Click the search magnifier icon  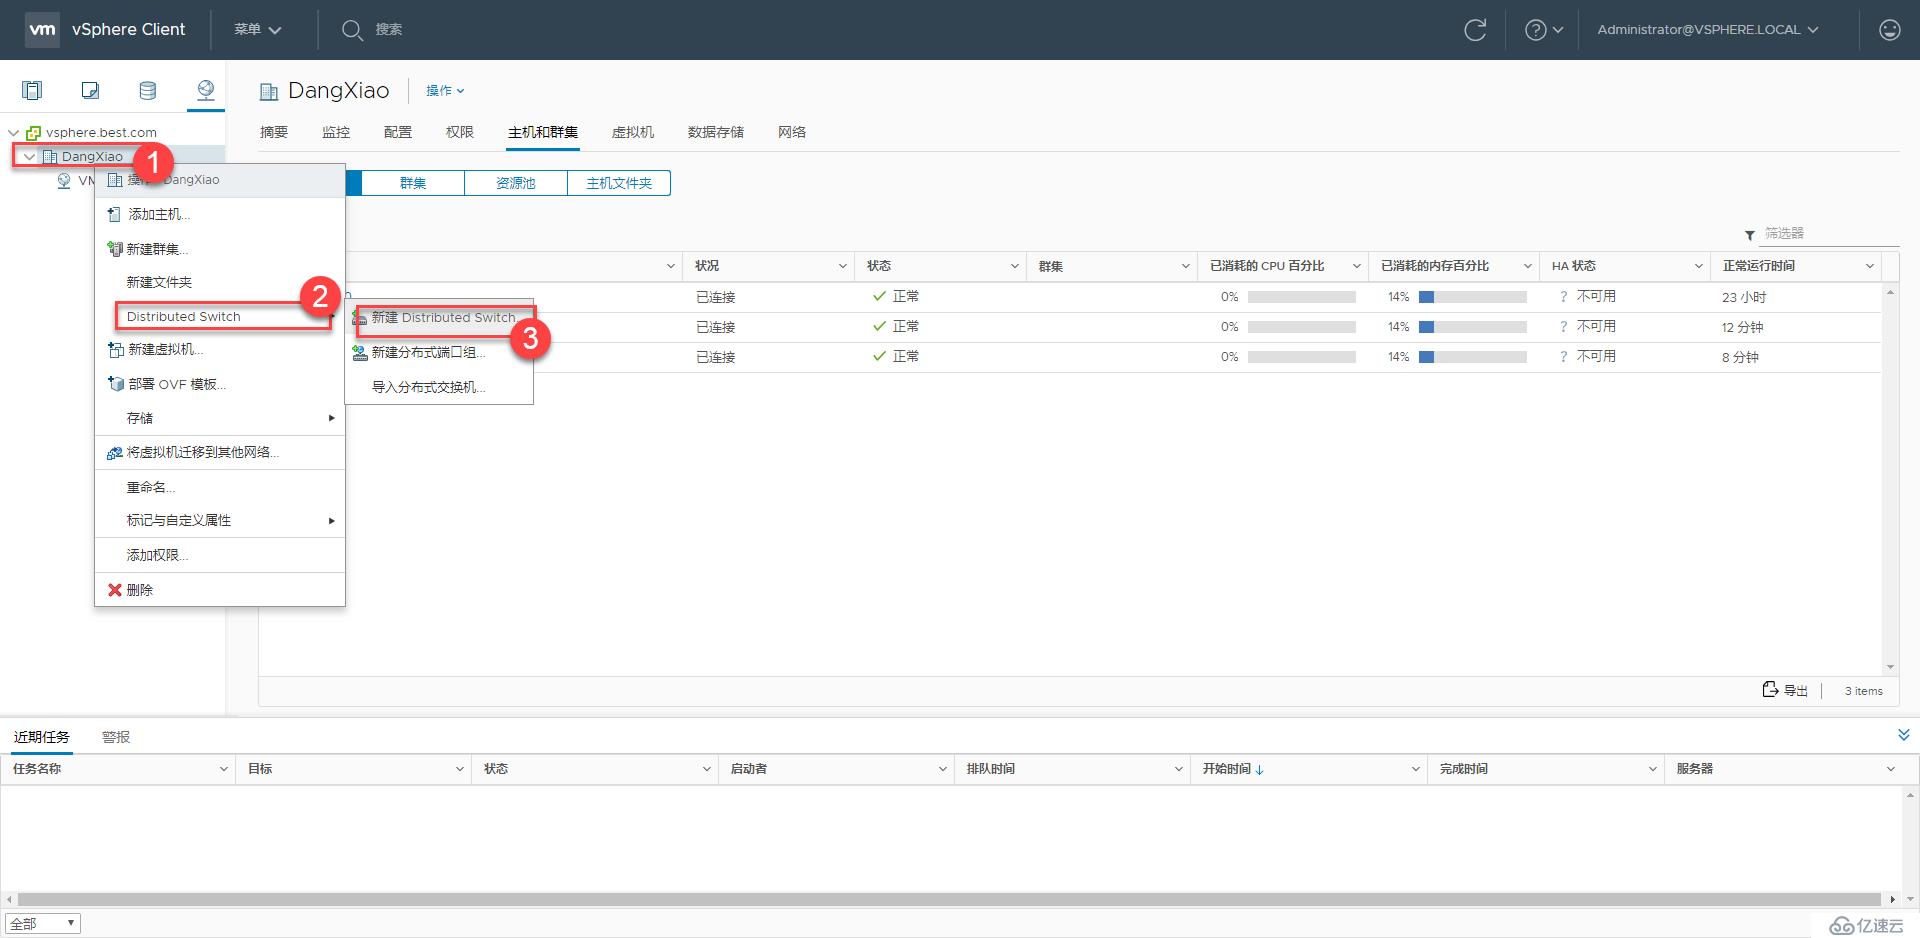(x=352, y=30)
